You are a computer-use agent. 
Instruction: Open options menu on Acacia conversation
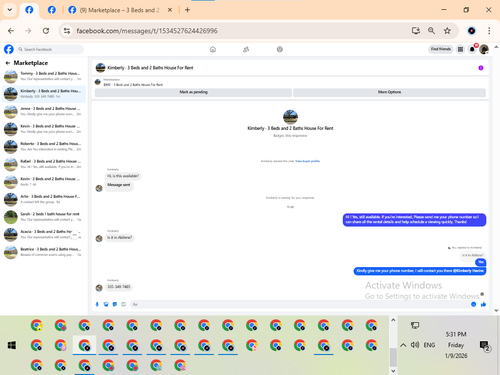(75, 235)
